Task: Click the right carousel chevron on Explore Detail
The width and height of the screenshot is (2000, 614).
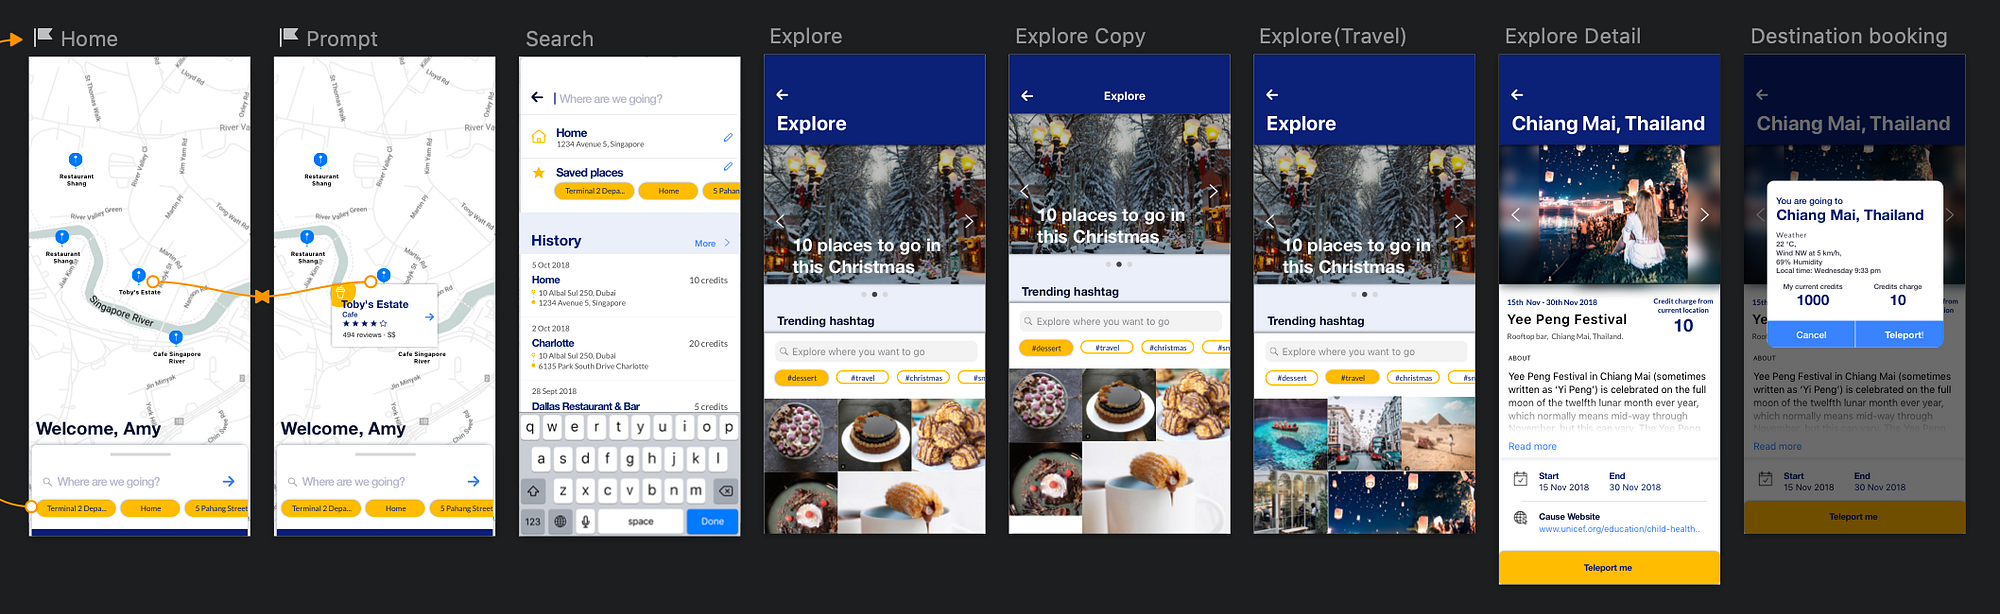Action: (x=1704, y=215)
